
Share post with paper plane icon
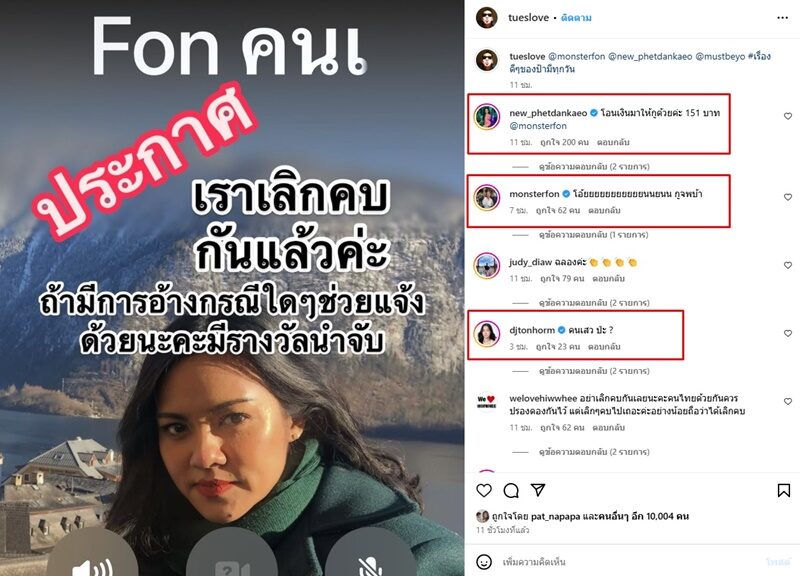[538, 490]
